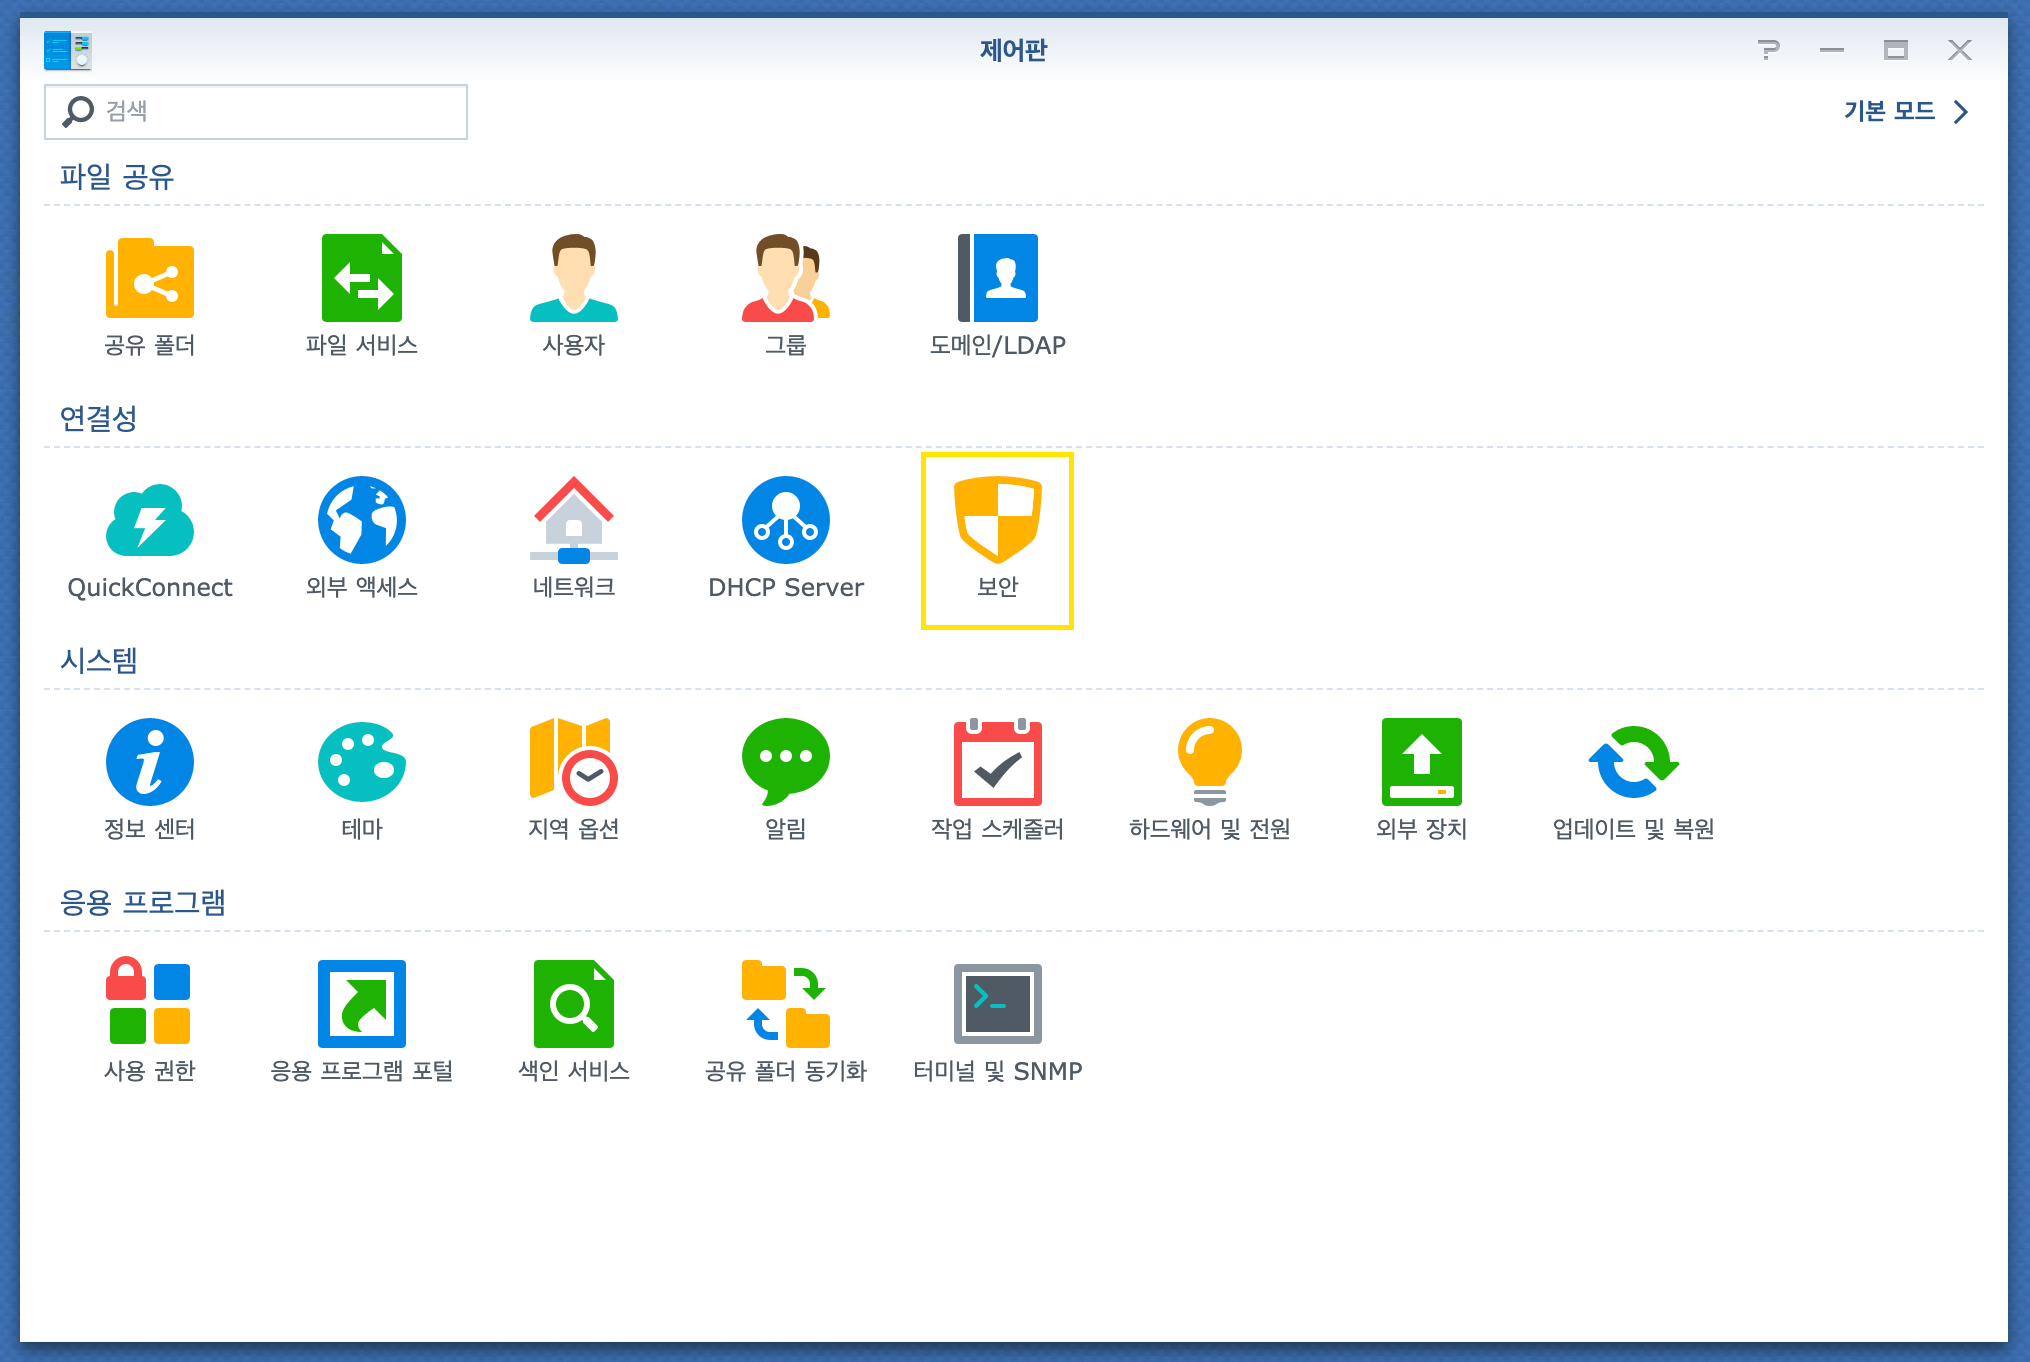
Task: Open 공유 폴더 동기화 icon
Action: tap(786, 1006)
